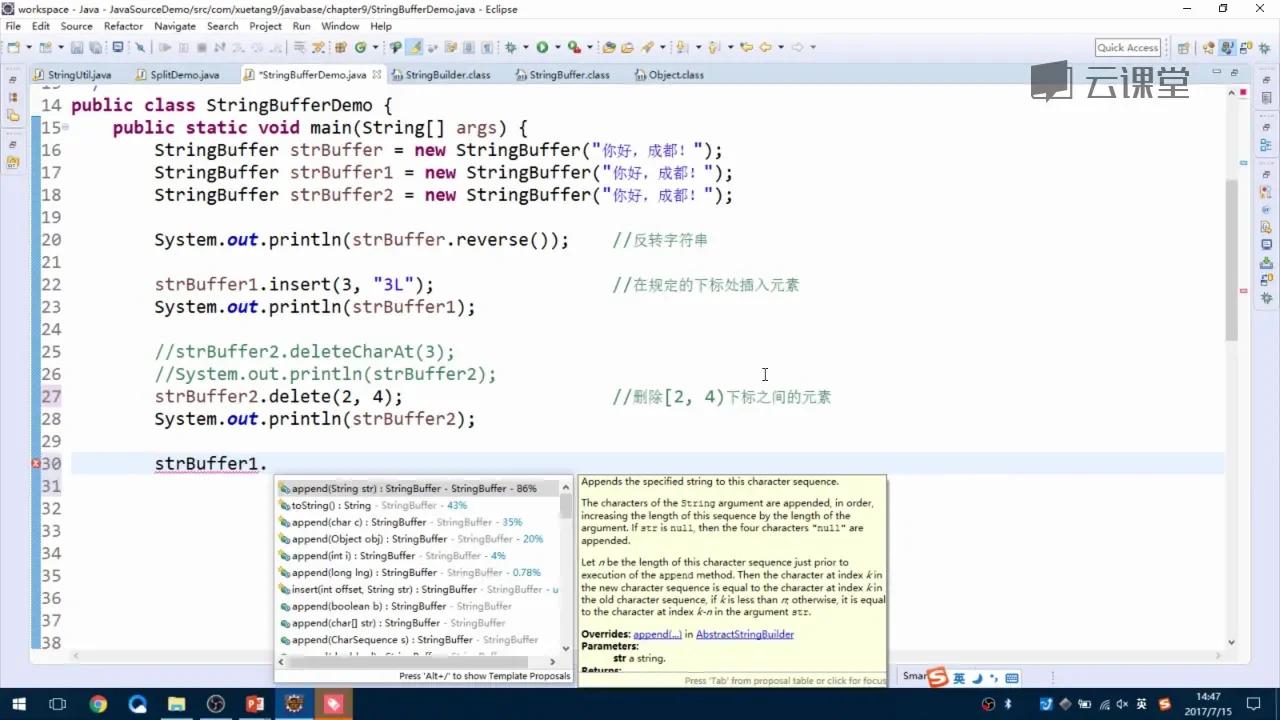This screenshot has width=1280, height=720.
Task: Open the dropdown next to the New wizard icon
Action: tap(28, 47)
